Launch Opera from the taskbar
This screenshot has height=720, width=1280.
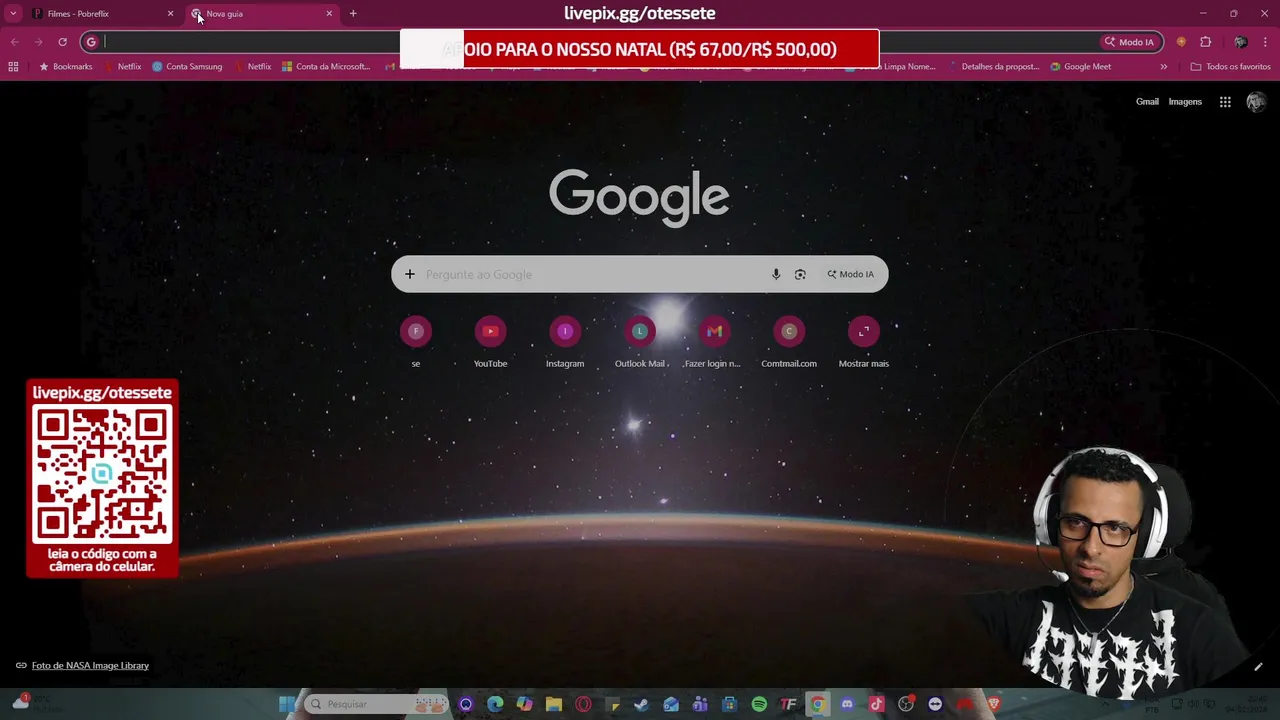click(583, 704)
